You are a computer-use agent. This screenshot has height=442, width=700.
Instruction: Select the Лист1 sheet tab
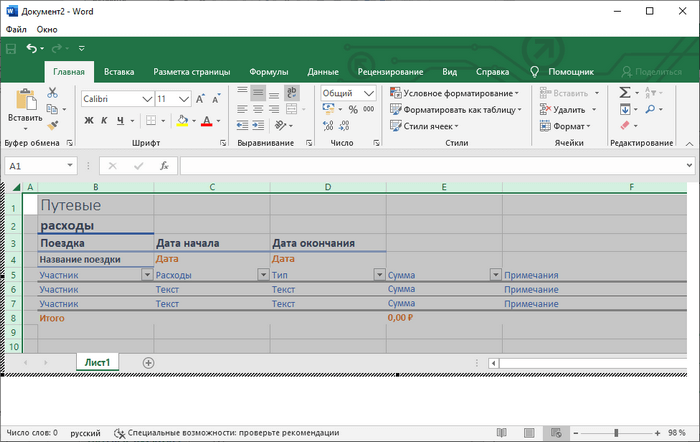coord(97,363)
